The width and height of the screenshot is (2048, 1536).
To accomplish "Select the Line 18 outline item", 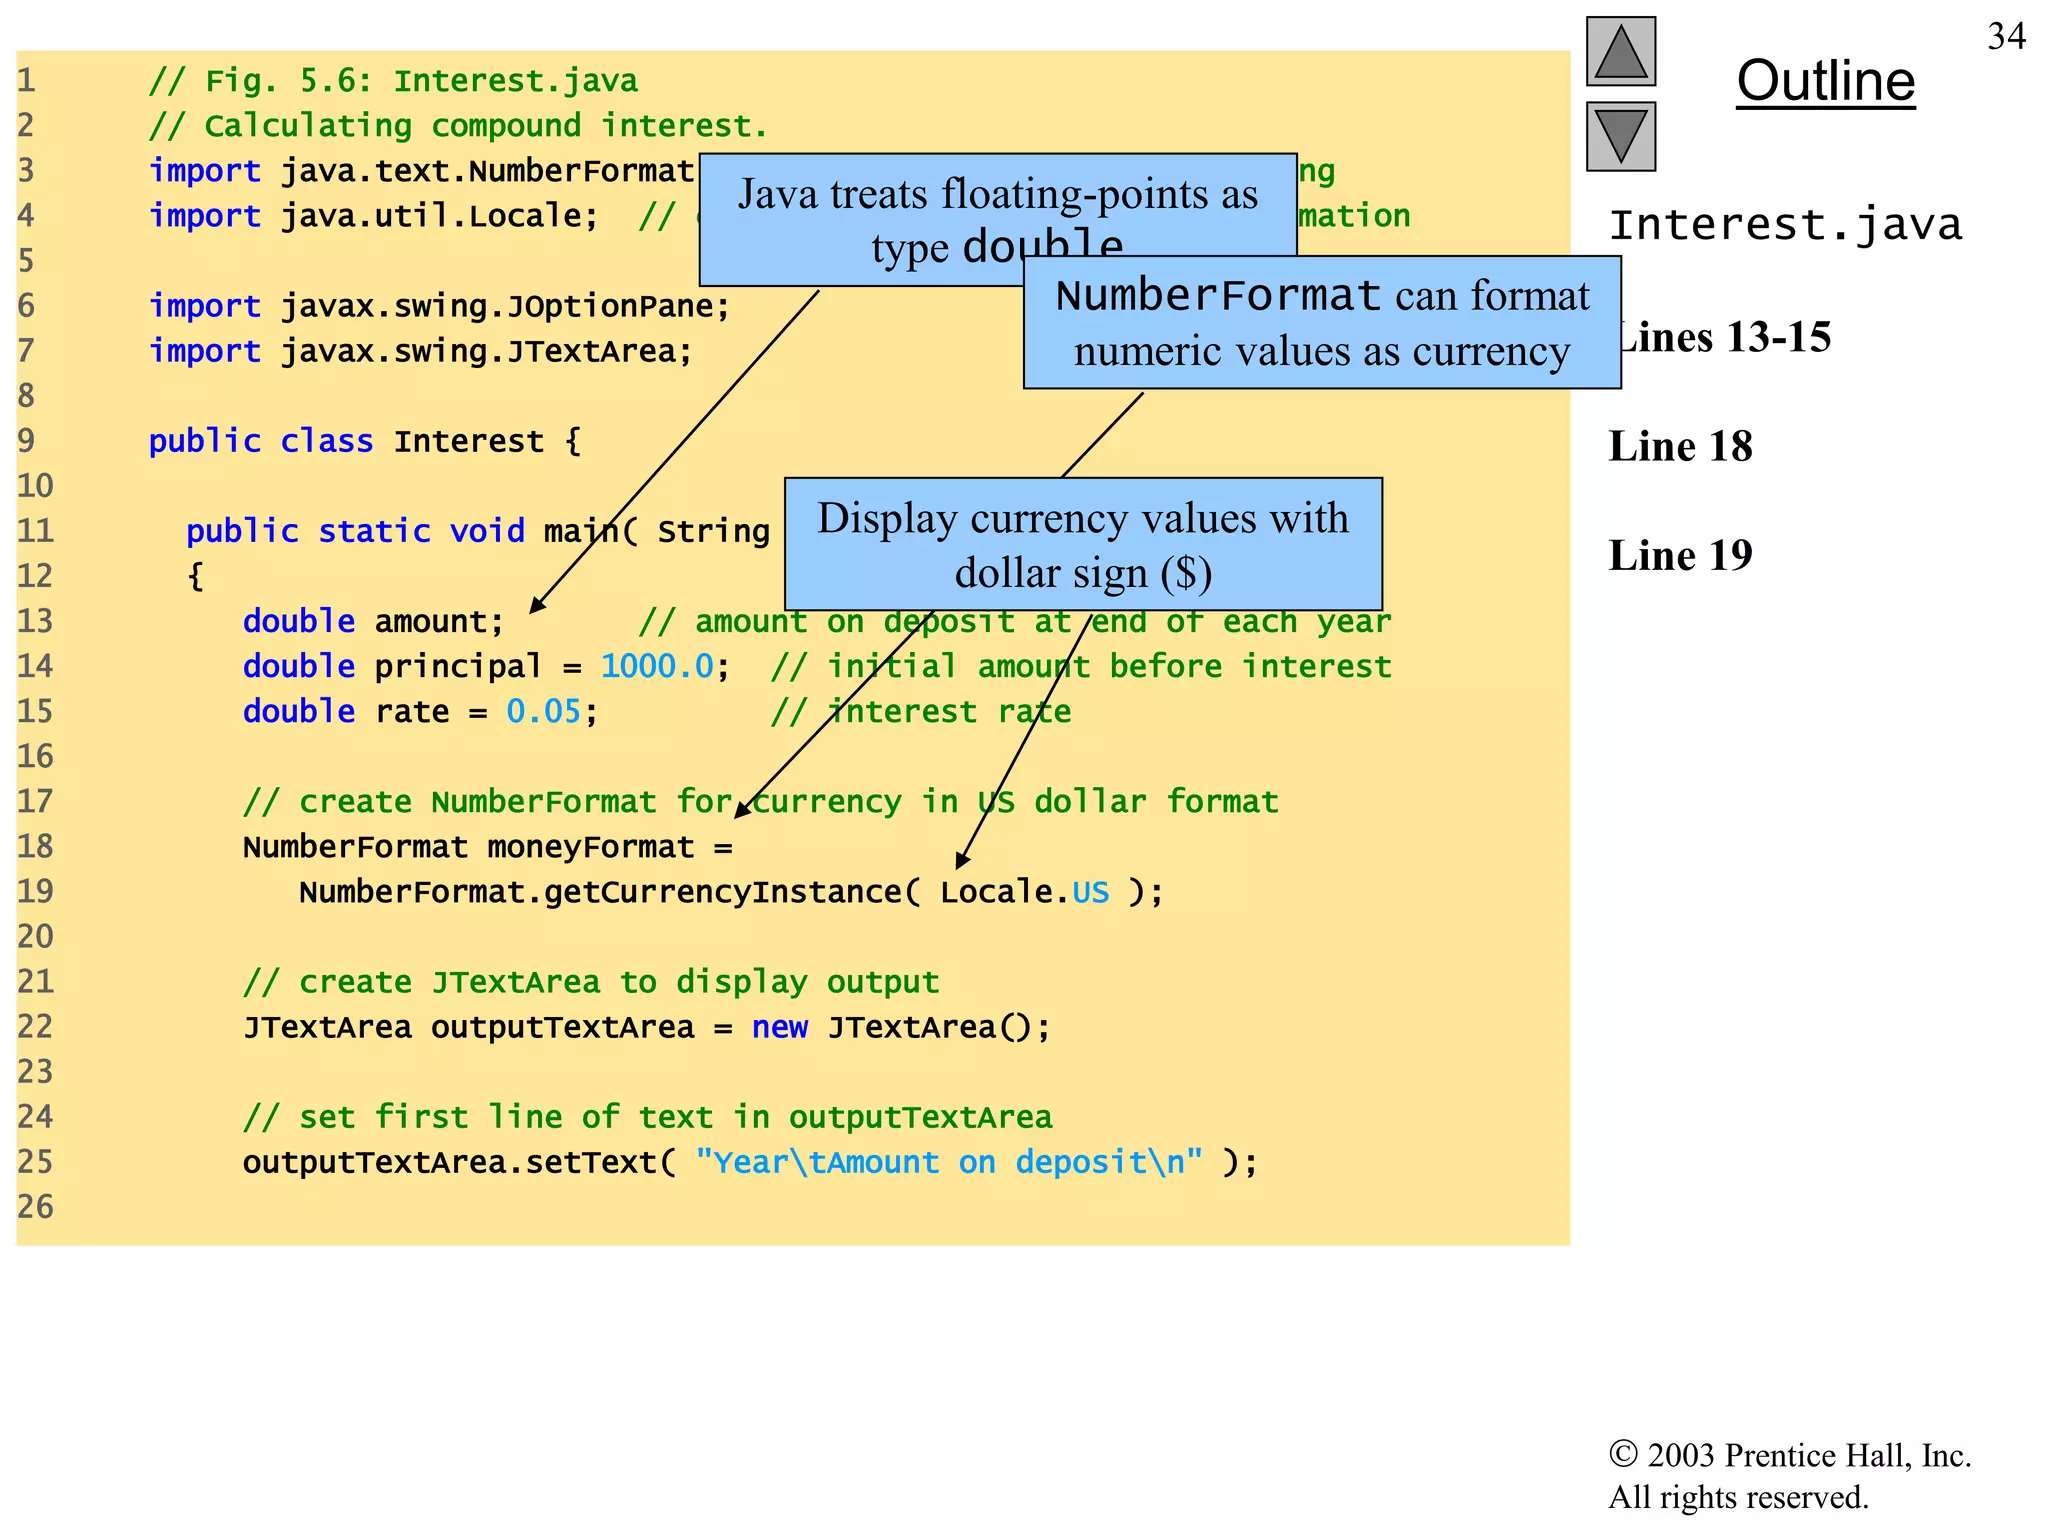I will point(1680,446).
